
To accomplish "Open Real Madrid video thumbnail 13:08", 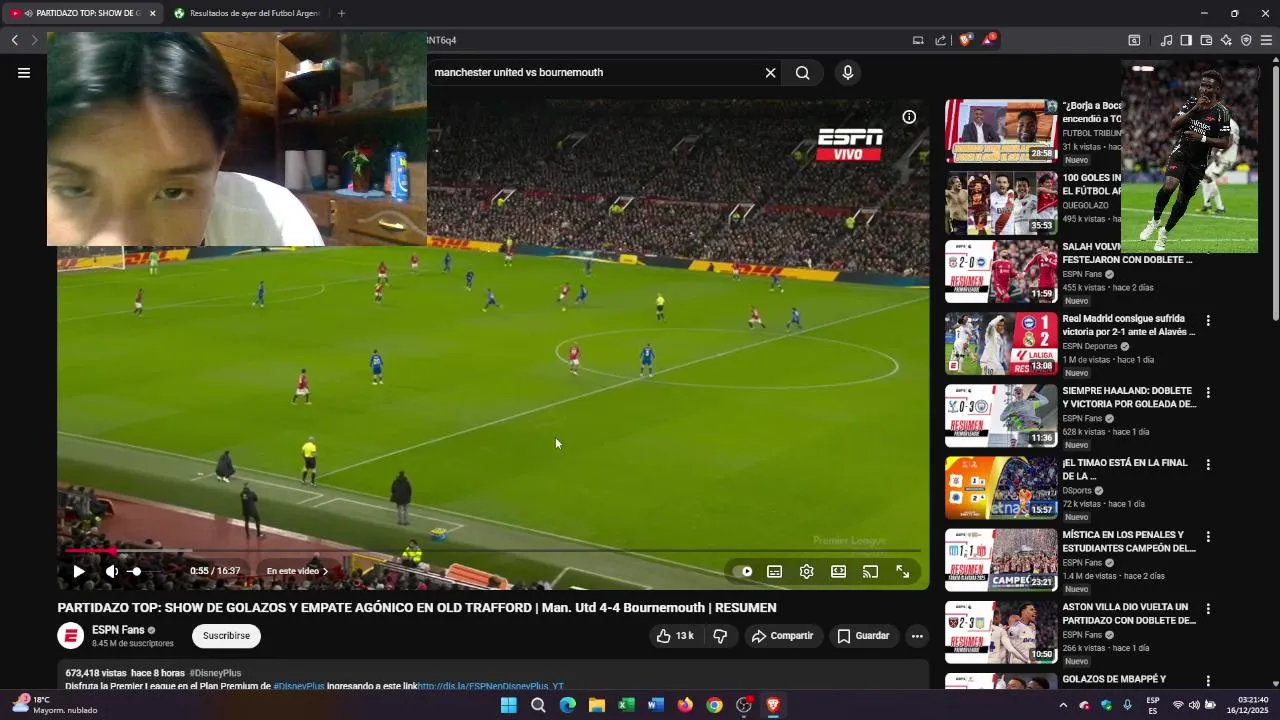I will pos(1001,344).
